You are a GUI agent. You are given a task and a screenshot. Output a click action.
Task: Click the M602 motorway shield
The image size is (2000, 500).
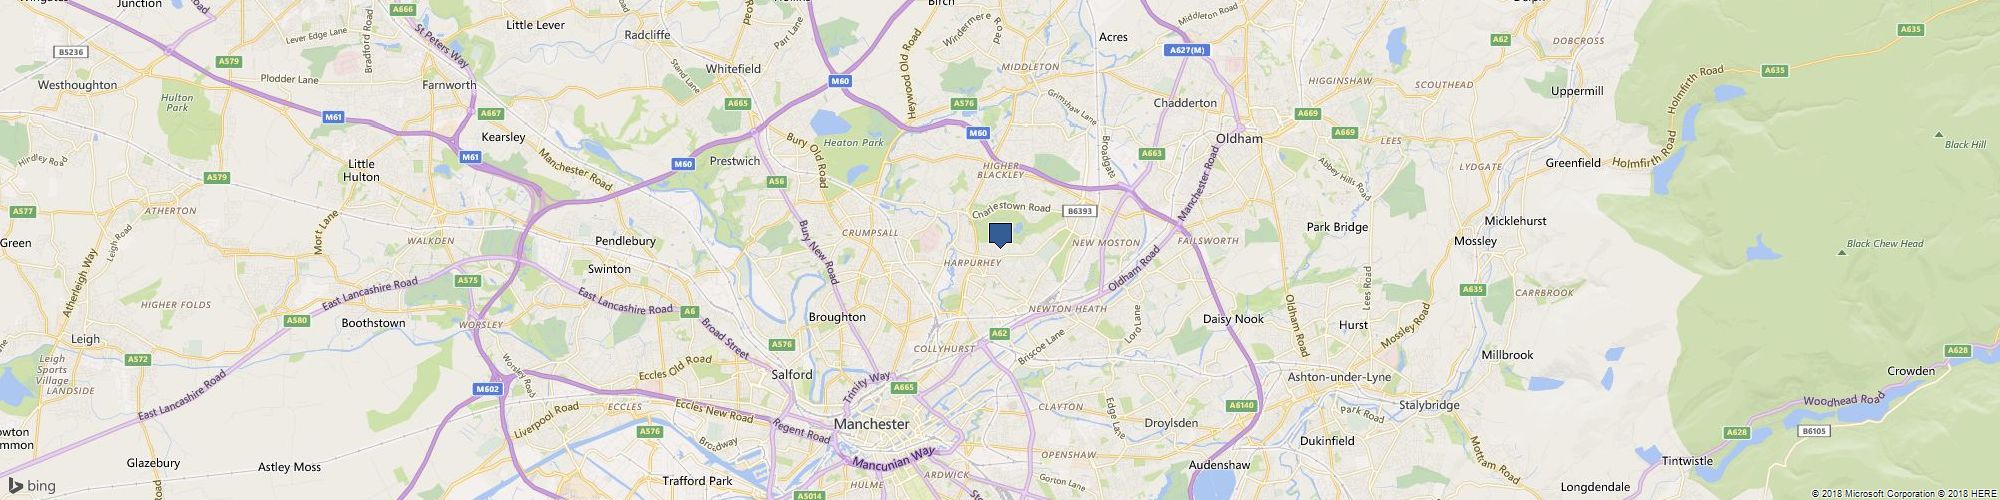pos(488,389)
